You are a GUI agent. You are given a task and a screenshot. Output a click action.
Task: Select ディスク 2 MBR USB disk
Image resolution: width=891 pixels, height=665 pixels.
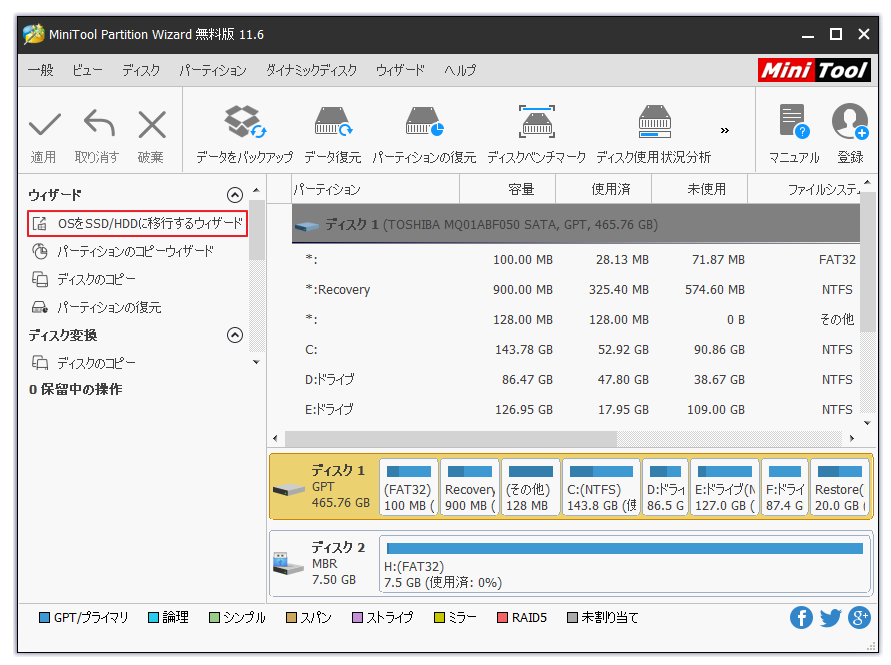tap(324, 563)
